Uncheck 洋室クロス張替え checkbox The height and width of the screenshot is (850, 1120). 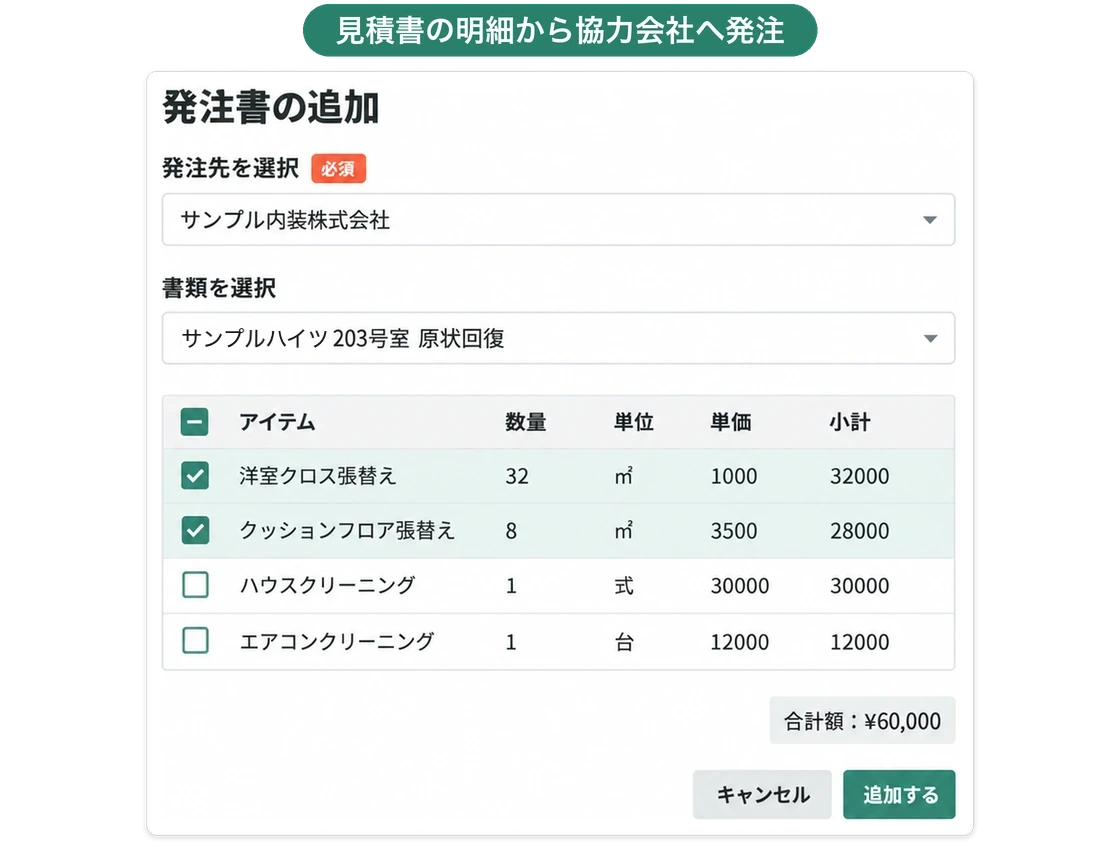[195, 476]
